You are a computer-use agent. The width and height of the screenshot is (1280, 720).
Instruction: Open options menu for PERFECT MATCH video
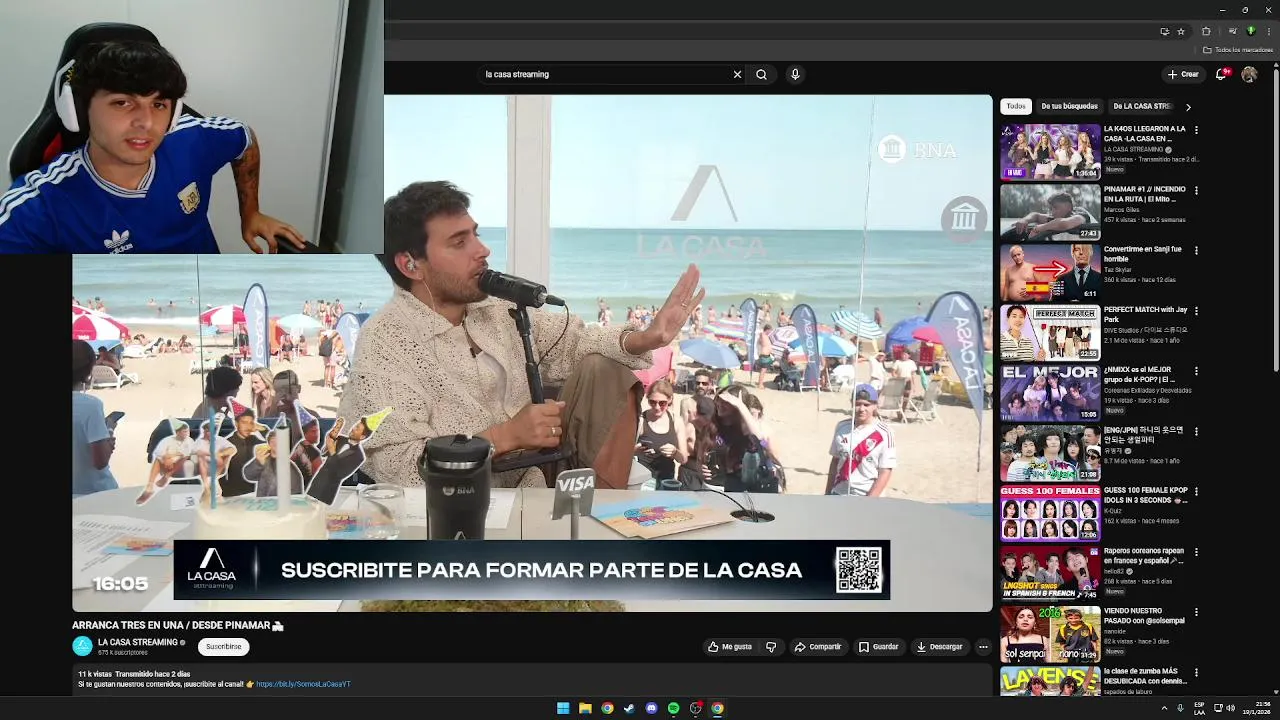[x=1196, y=311]
